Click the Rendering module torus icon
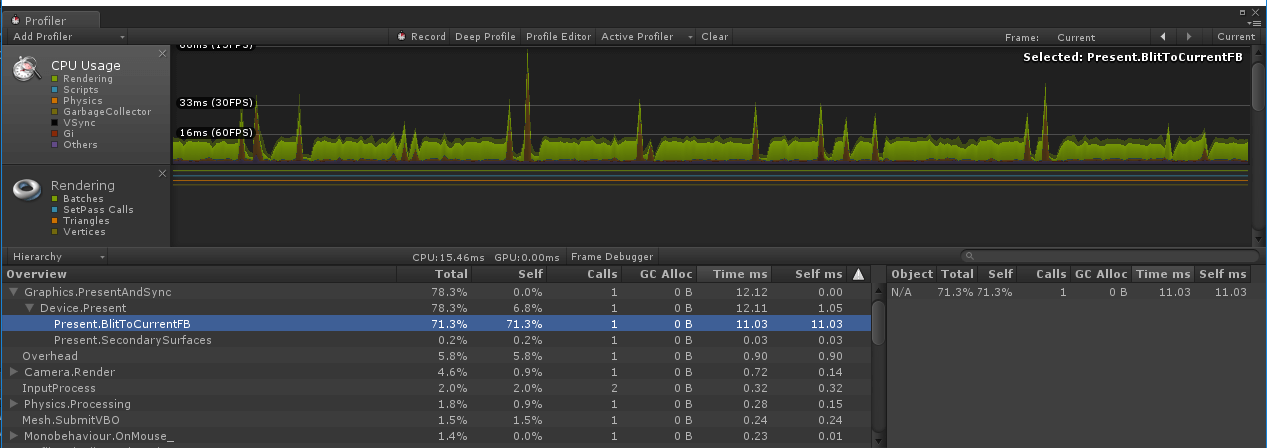 click(27, 189)
